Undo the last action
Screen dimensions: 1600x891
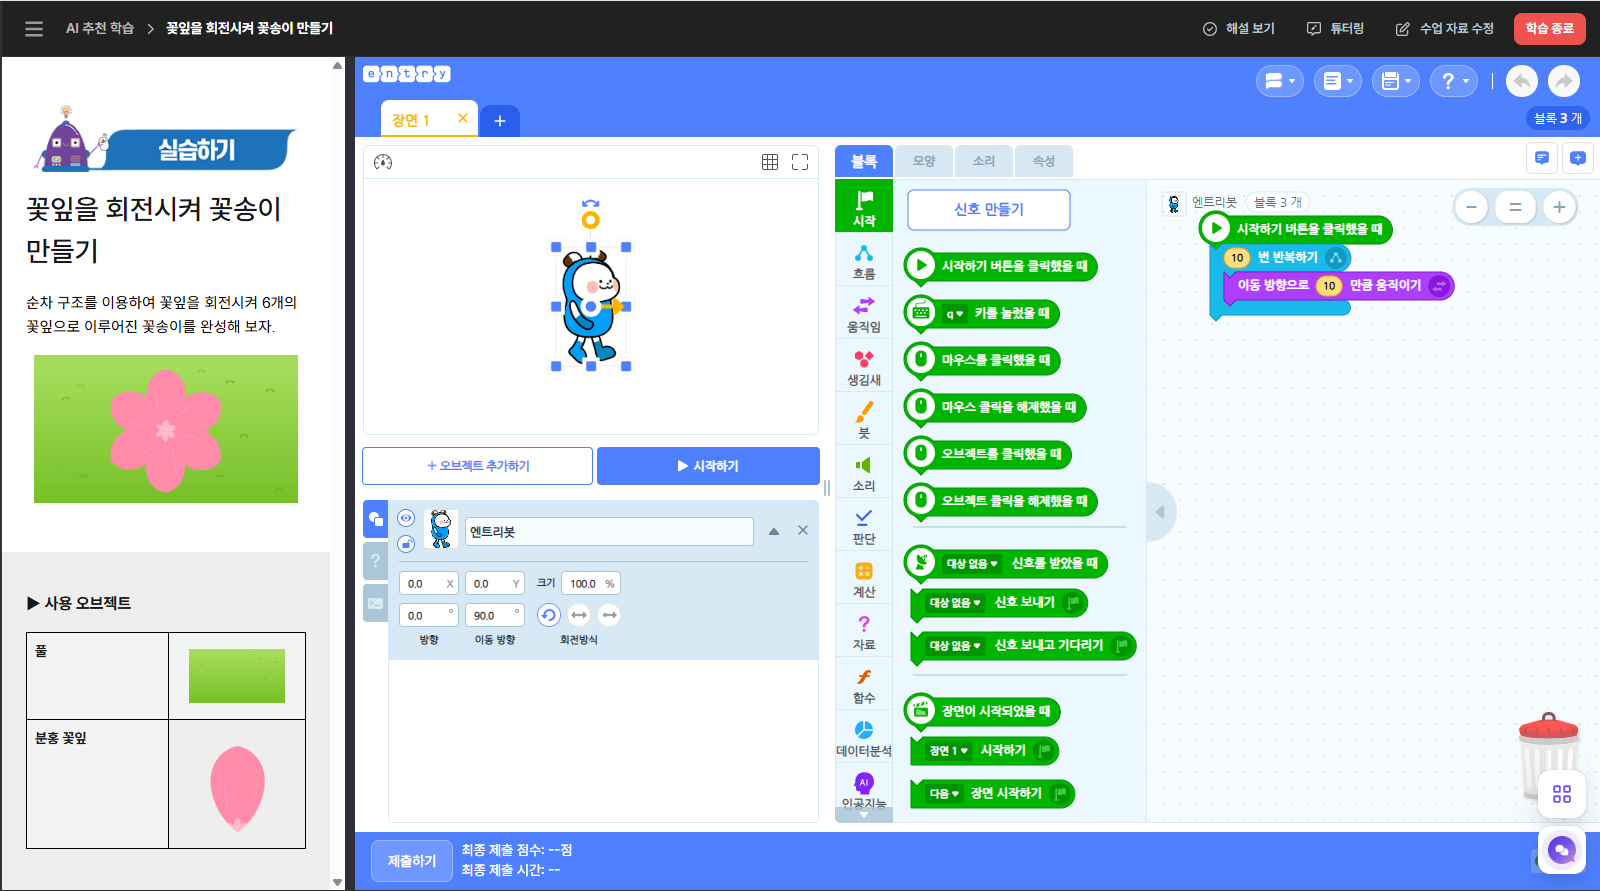(x=1522, y=81)
